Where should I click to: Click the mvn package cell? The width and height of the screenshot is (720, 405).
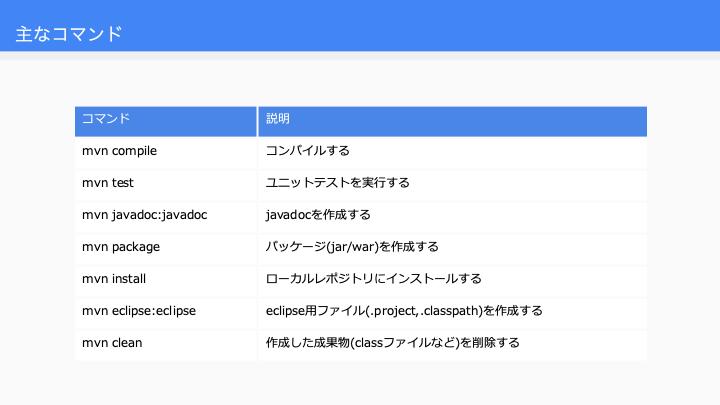(x=166, y=249)
